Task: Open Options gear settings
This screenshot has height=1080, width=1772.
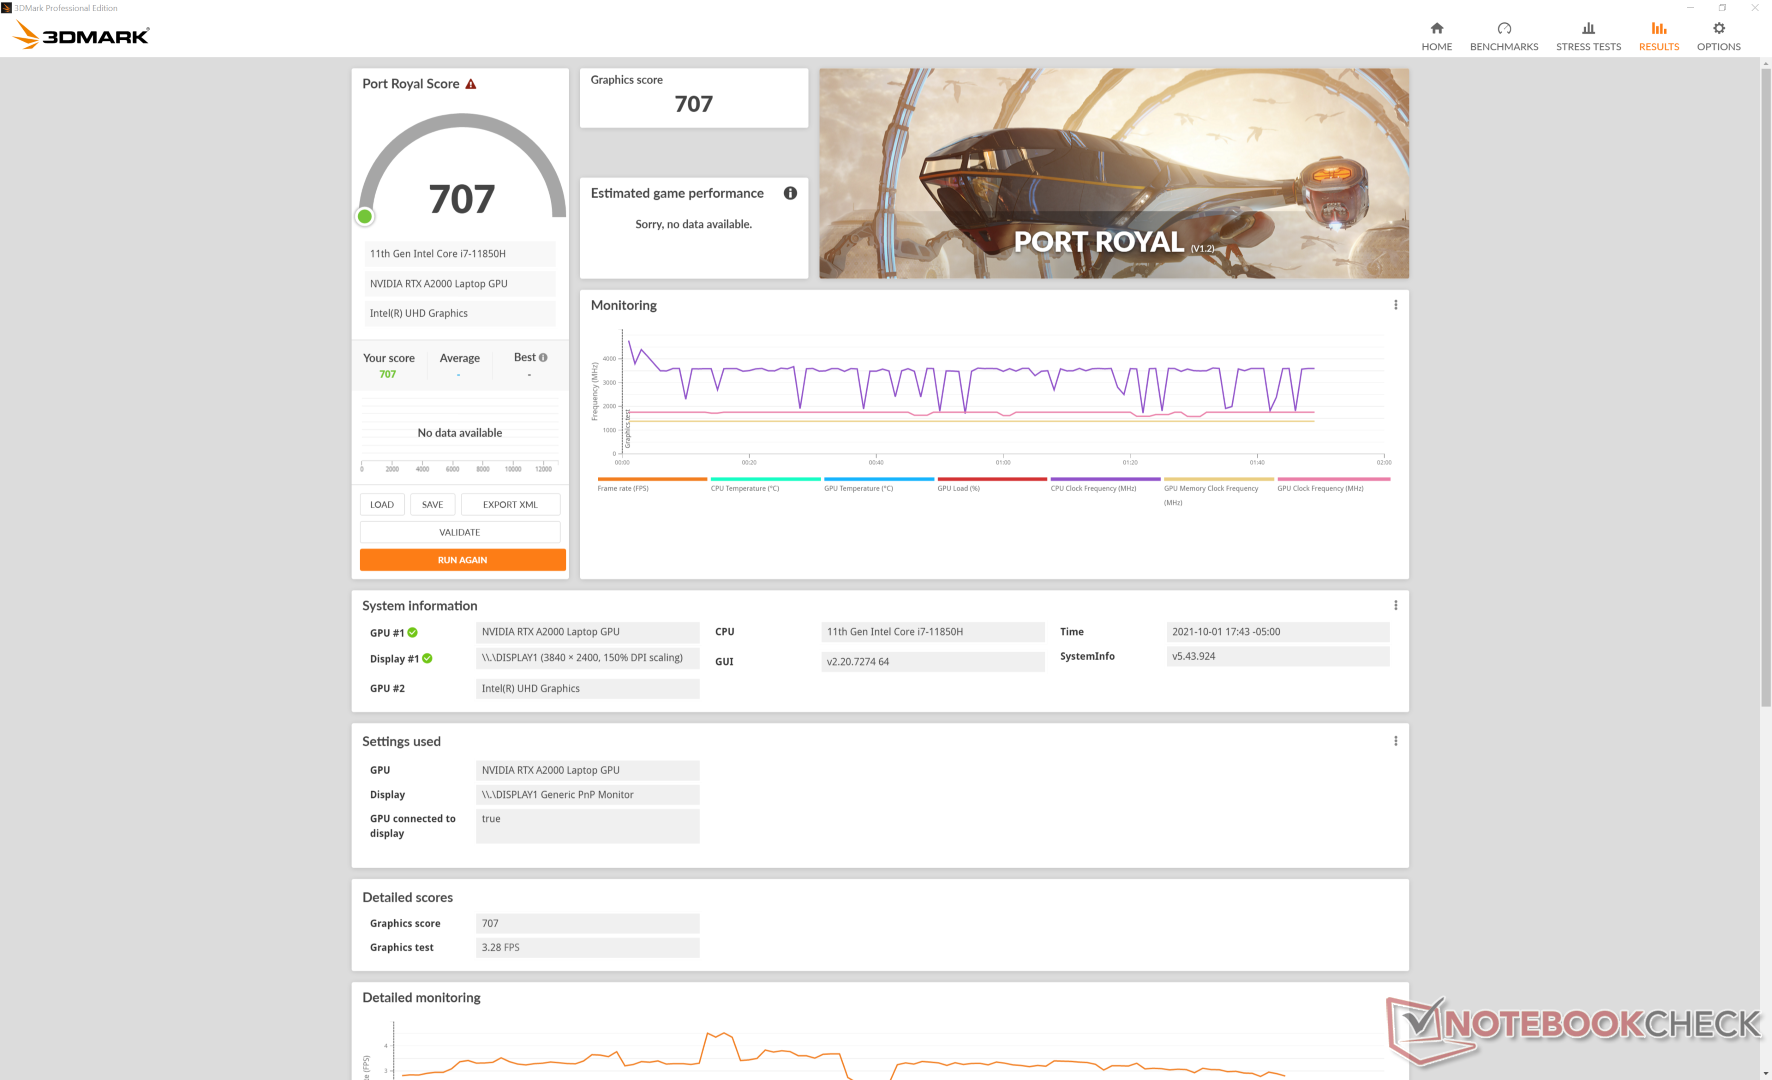Action: (1718, 29)
